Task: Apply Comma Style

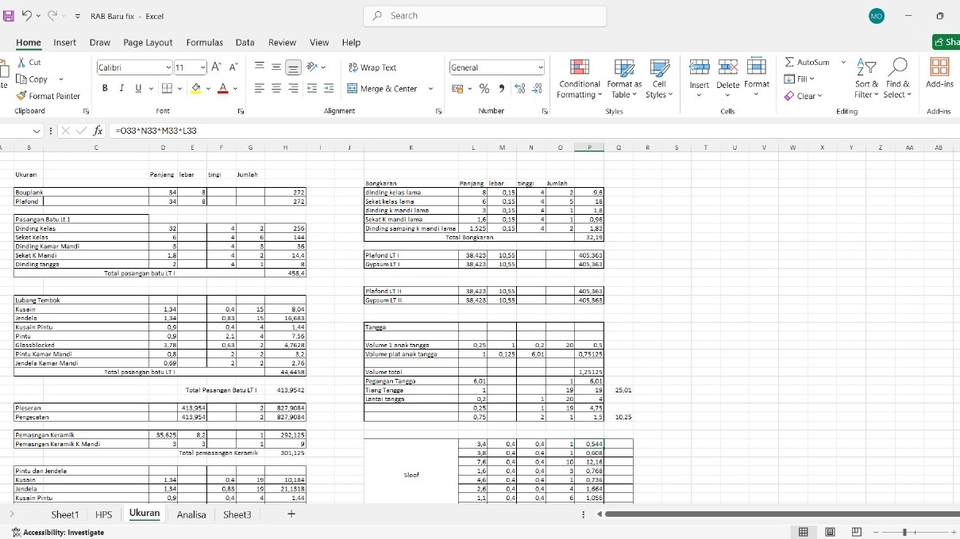Action: click(501, 89)
